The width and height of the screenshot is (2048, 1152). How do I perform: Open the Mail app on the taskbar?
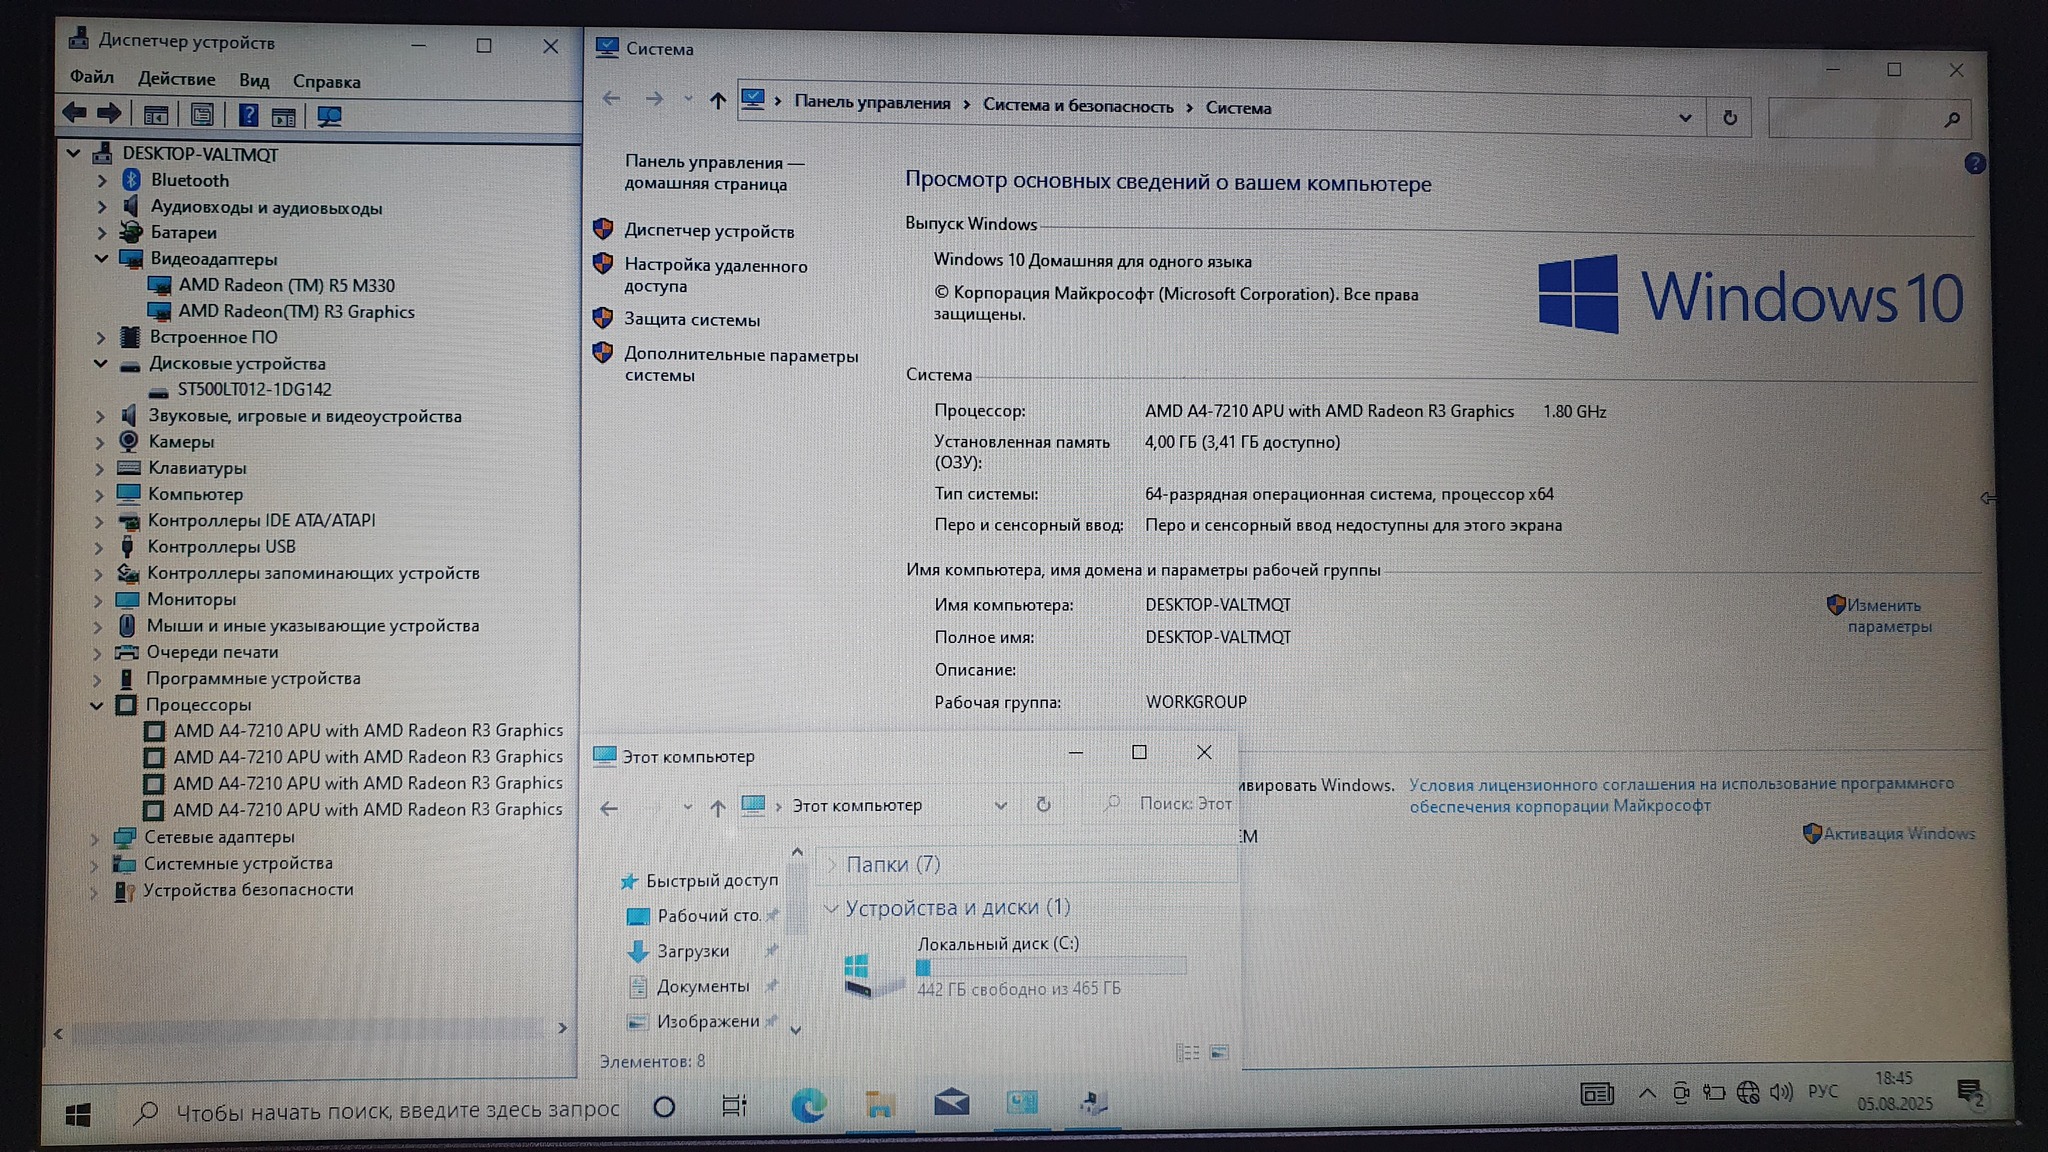[951, 1103]
